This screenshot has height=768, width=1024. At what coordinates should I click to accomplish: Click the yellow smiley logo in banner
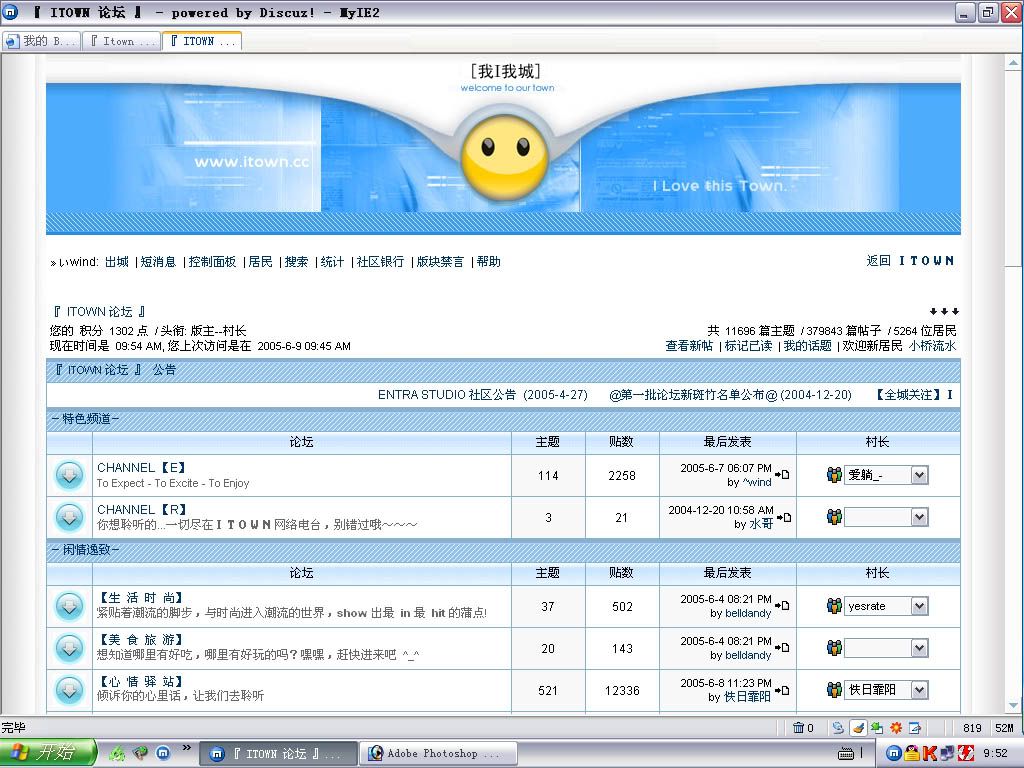(504, 157)
